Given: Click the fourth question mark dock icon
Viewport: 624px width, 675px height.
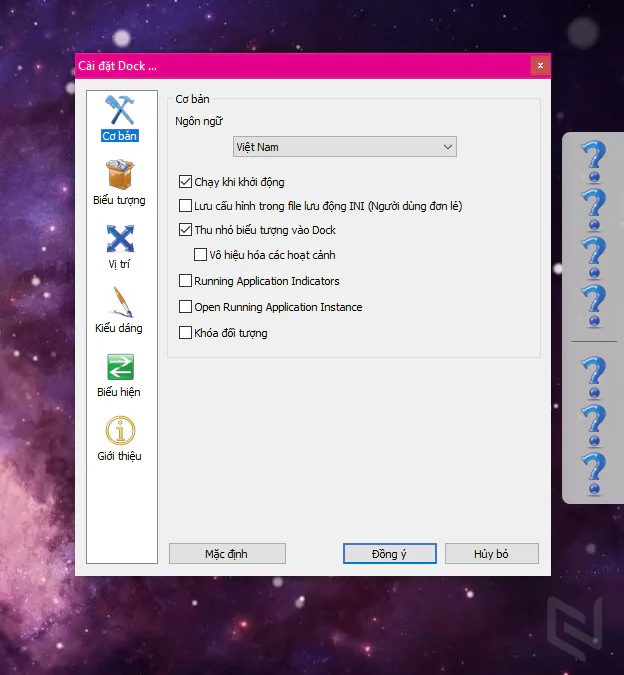Looking at the screenshot, I should (594, 305).
